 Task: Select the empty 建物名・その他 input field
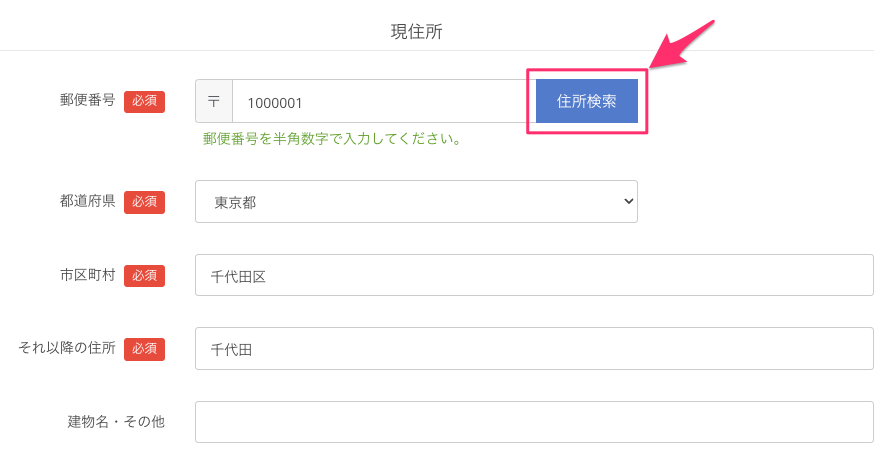(x=534, y=422)
